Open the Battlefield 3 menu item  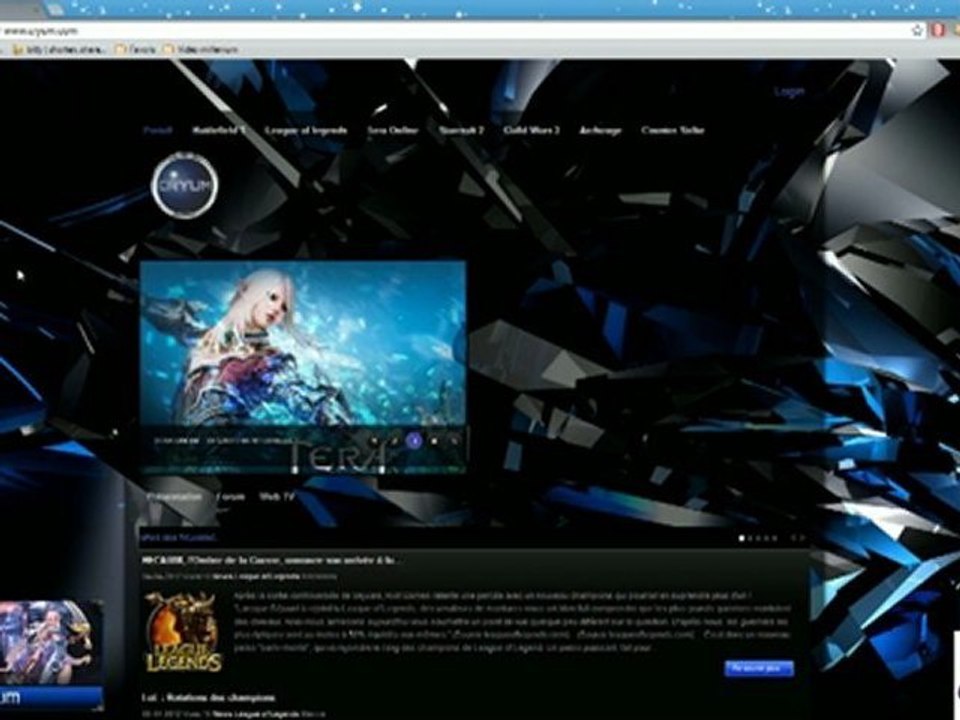[x=219, y=130]
